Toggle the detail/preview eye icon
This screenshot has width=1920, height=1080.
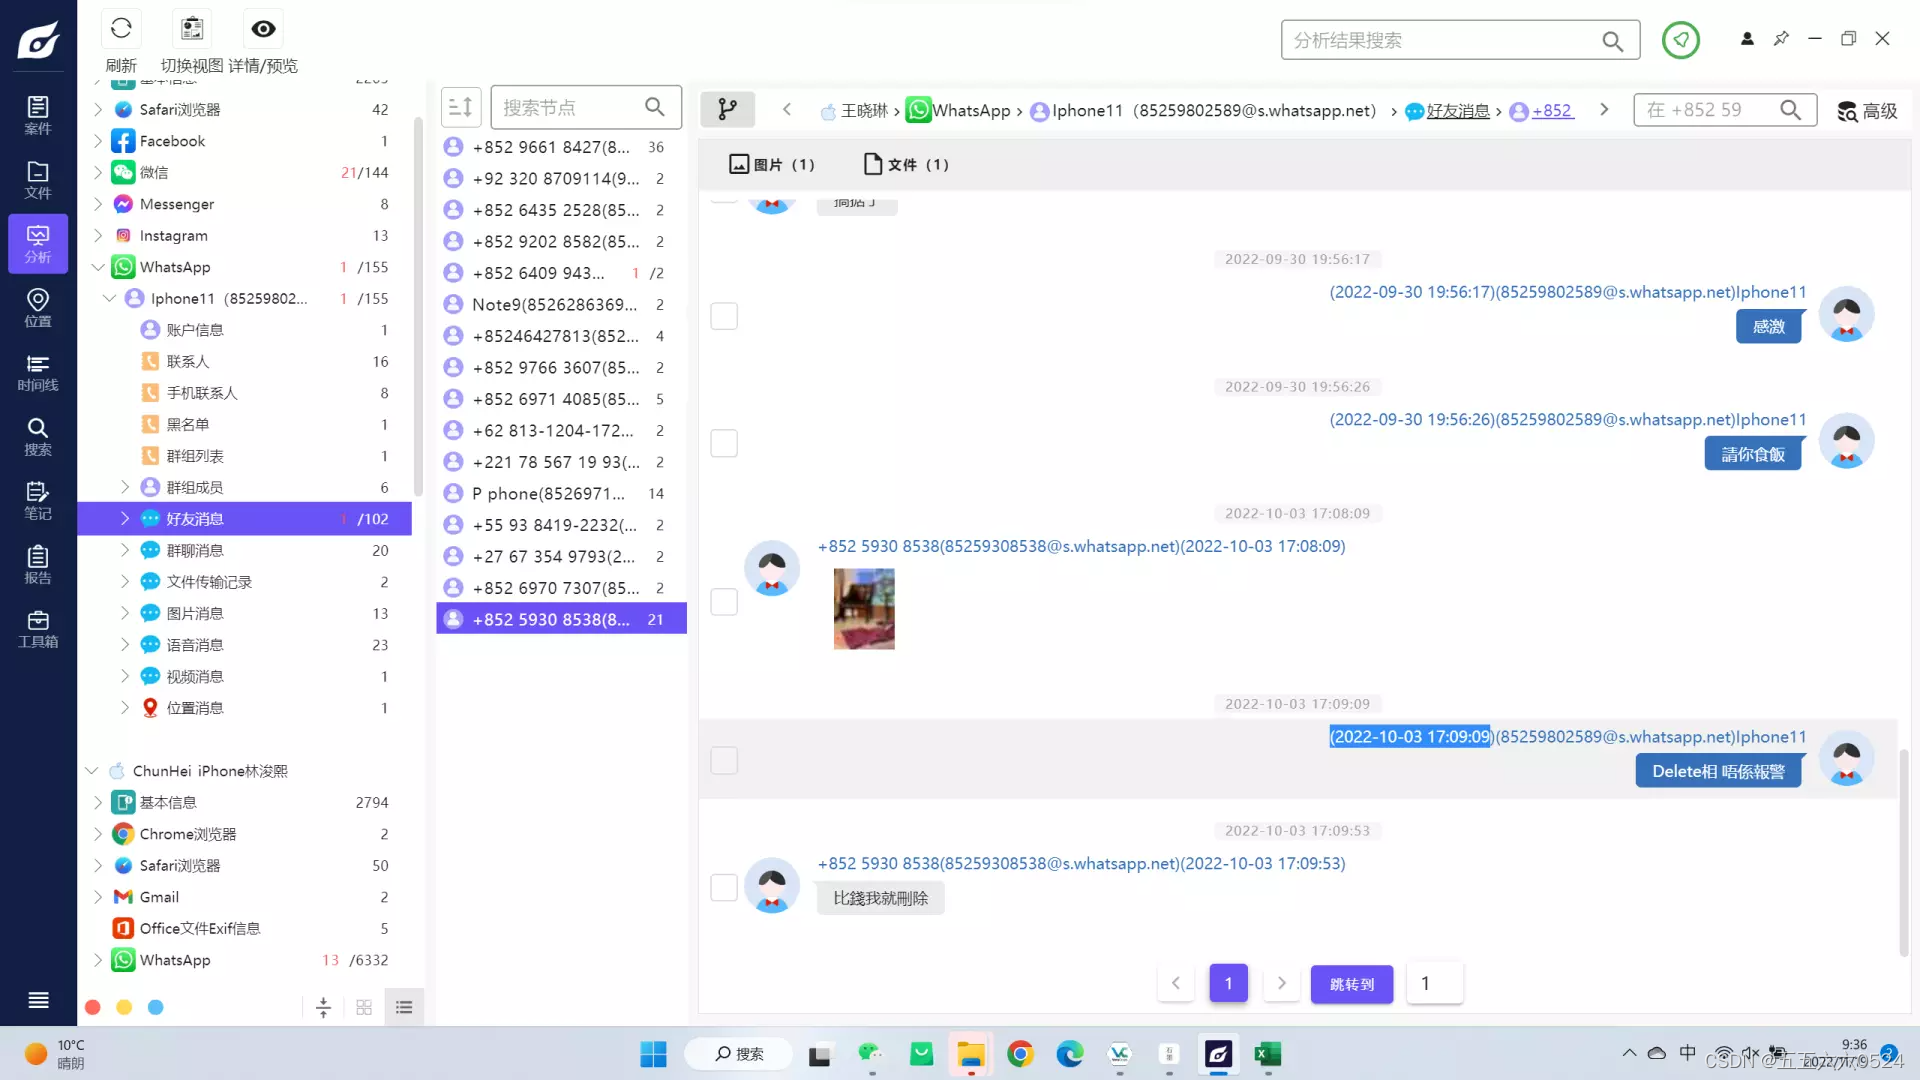click(263, 29)
